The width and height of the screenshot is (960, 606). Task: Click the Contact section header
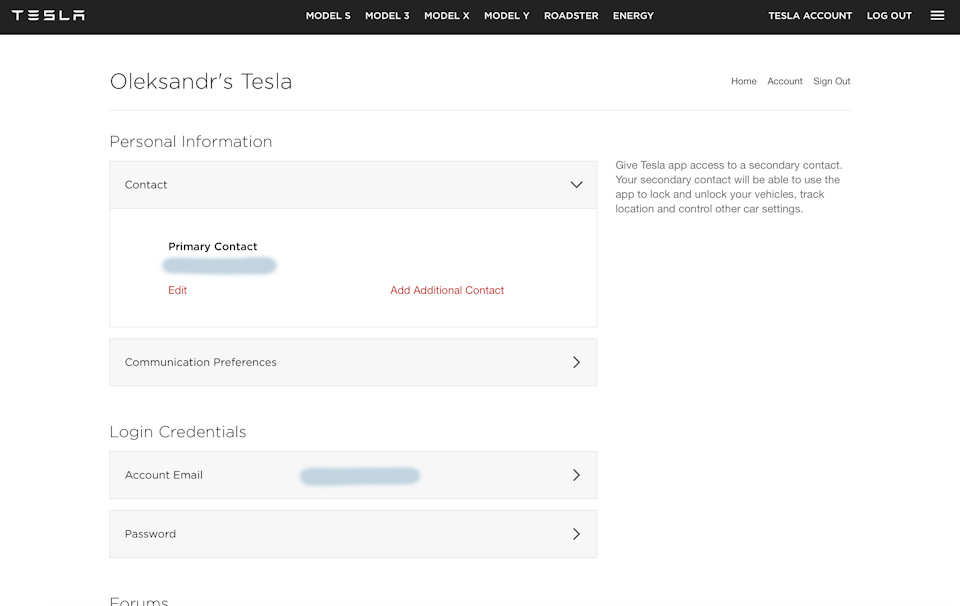[x=353, y=185]
